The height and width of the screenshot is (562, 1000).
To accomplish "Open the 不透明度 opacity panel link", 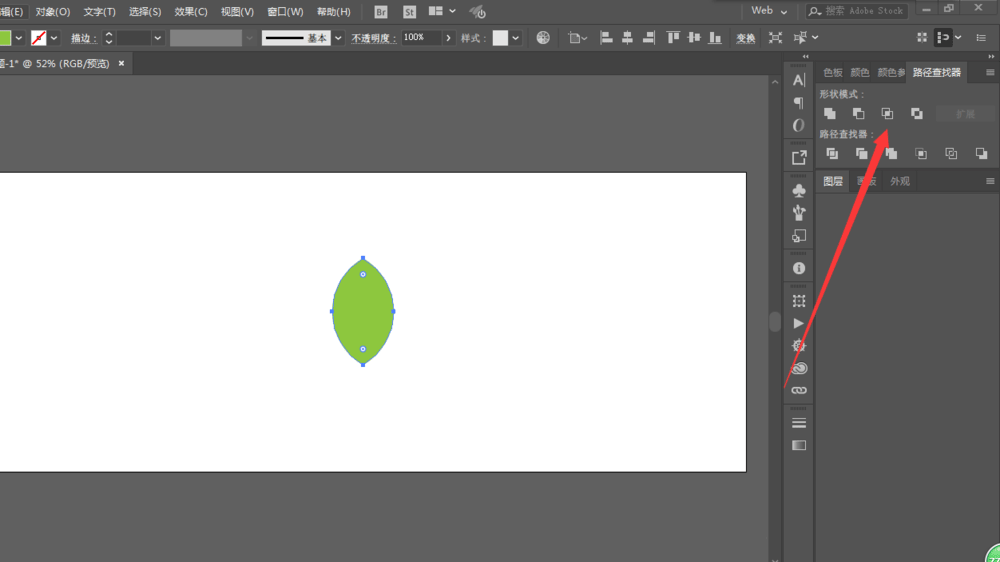I will pyautogui.click(x=373, y=38).
